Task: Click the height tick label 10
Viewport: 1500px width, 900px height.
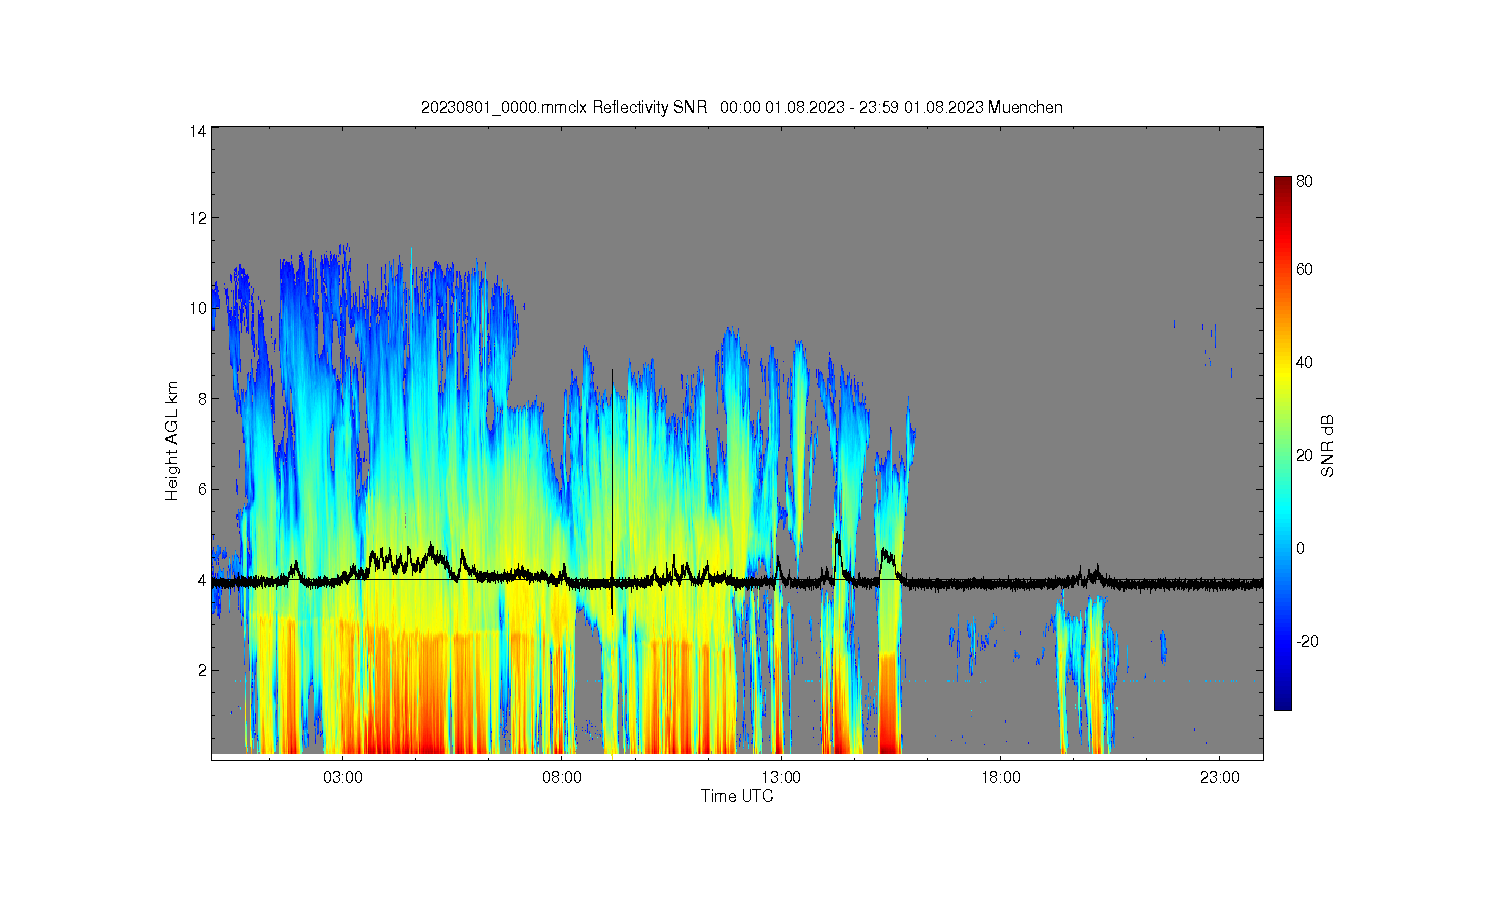Action: (198, 308)
